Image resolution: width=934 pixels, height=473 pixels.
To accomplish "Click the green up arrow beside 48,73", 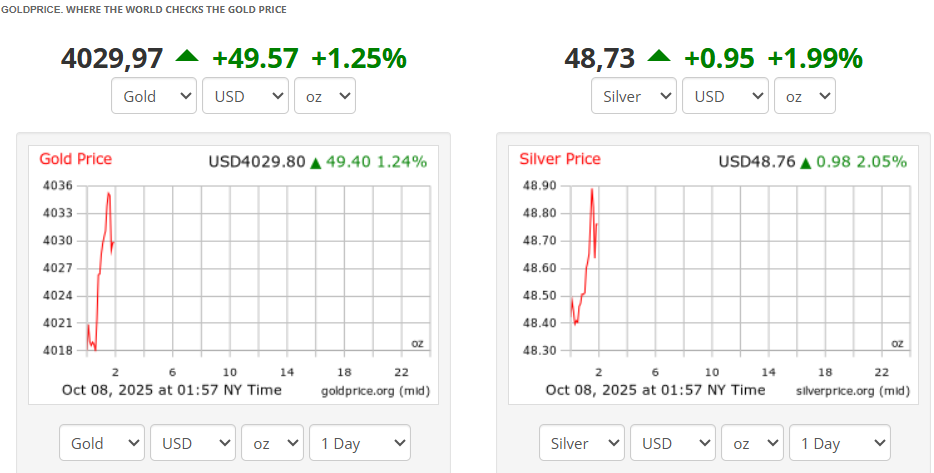I will click(658, 57).
